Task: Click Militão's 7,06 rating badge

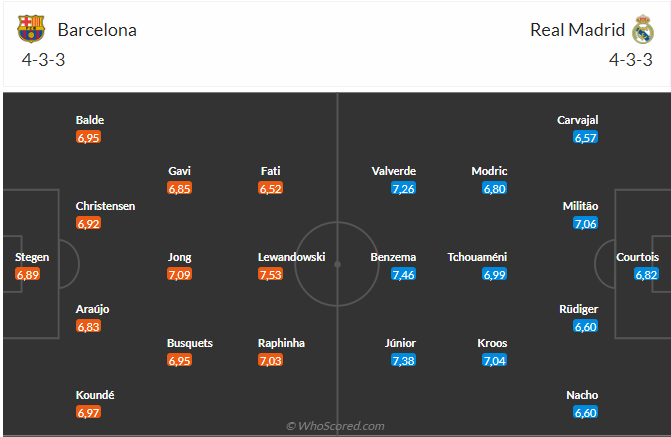Action: point(585,223)
